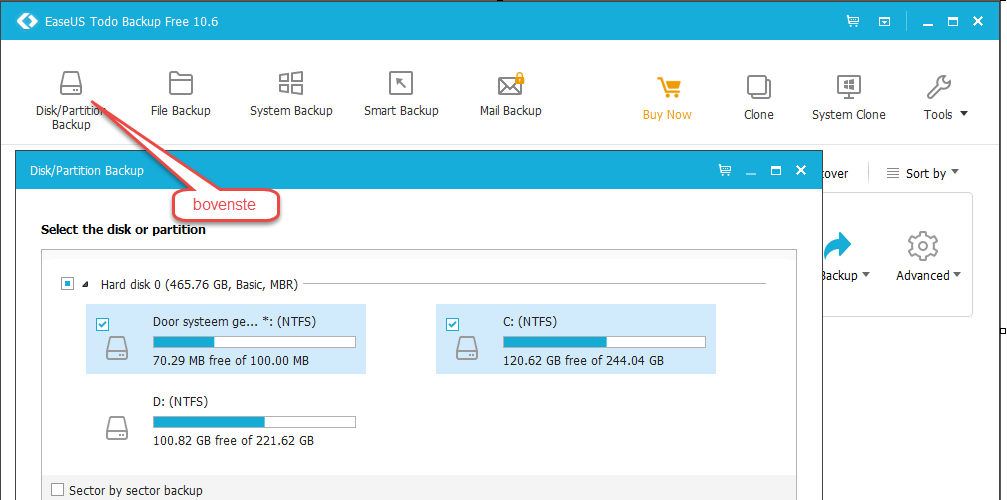Click the Disk/Partition Backup toolbar item
The height and width of the screenshot is (500, 1007).
click(71, 100)
